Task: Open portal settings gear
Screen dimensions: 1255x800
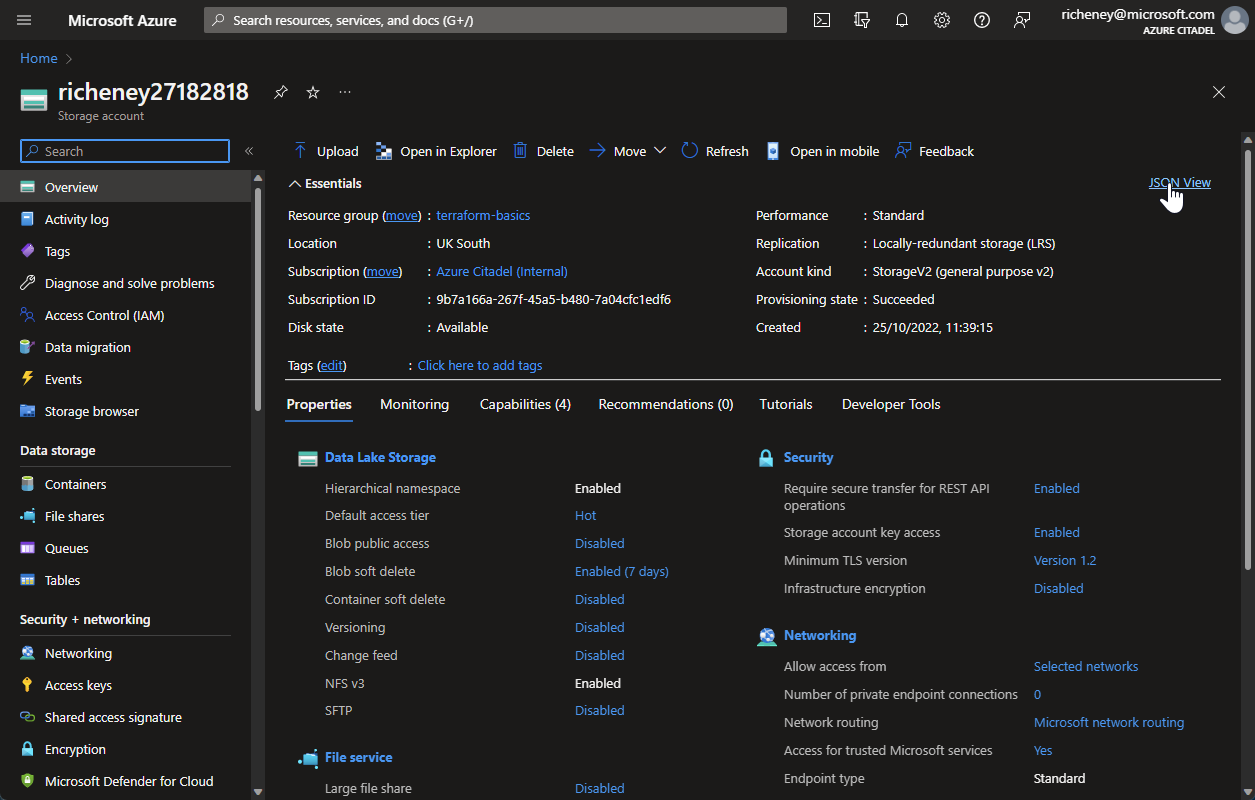Action: pyautogui.click(x=941, y=19)
